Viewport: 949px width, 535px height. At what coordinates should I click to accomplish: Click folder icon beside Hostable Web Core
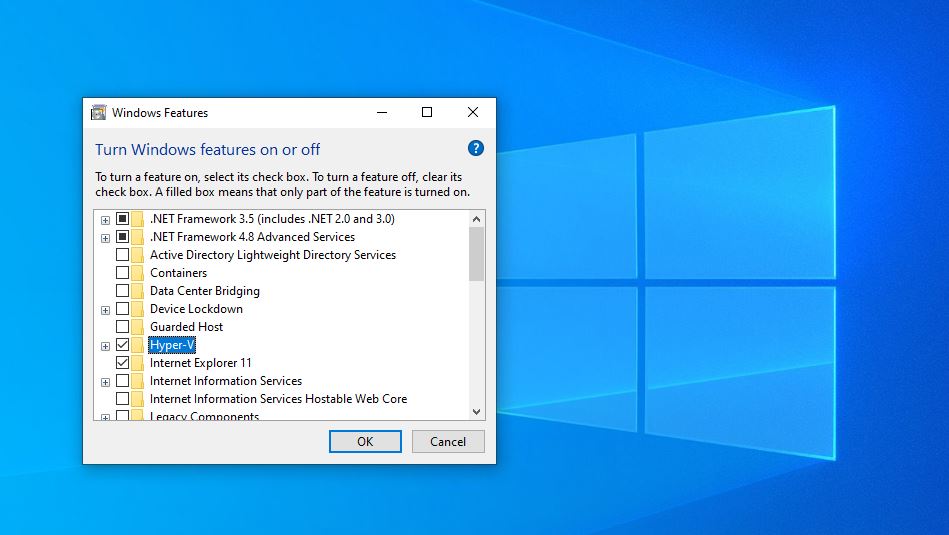click(x=138, y=399)
